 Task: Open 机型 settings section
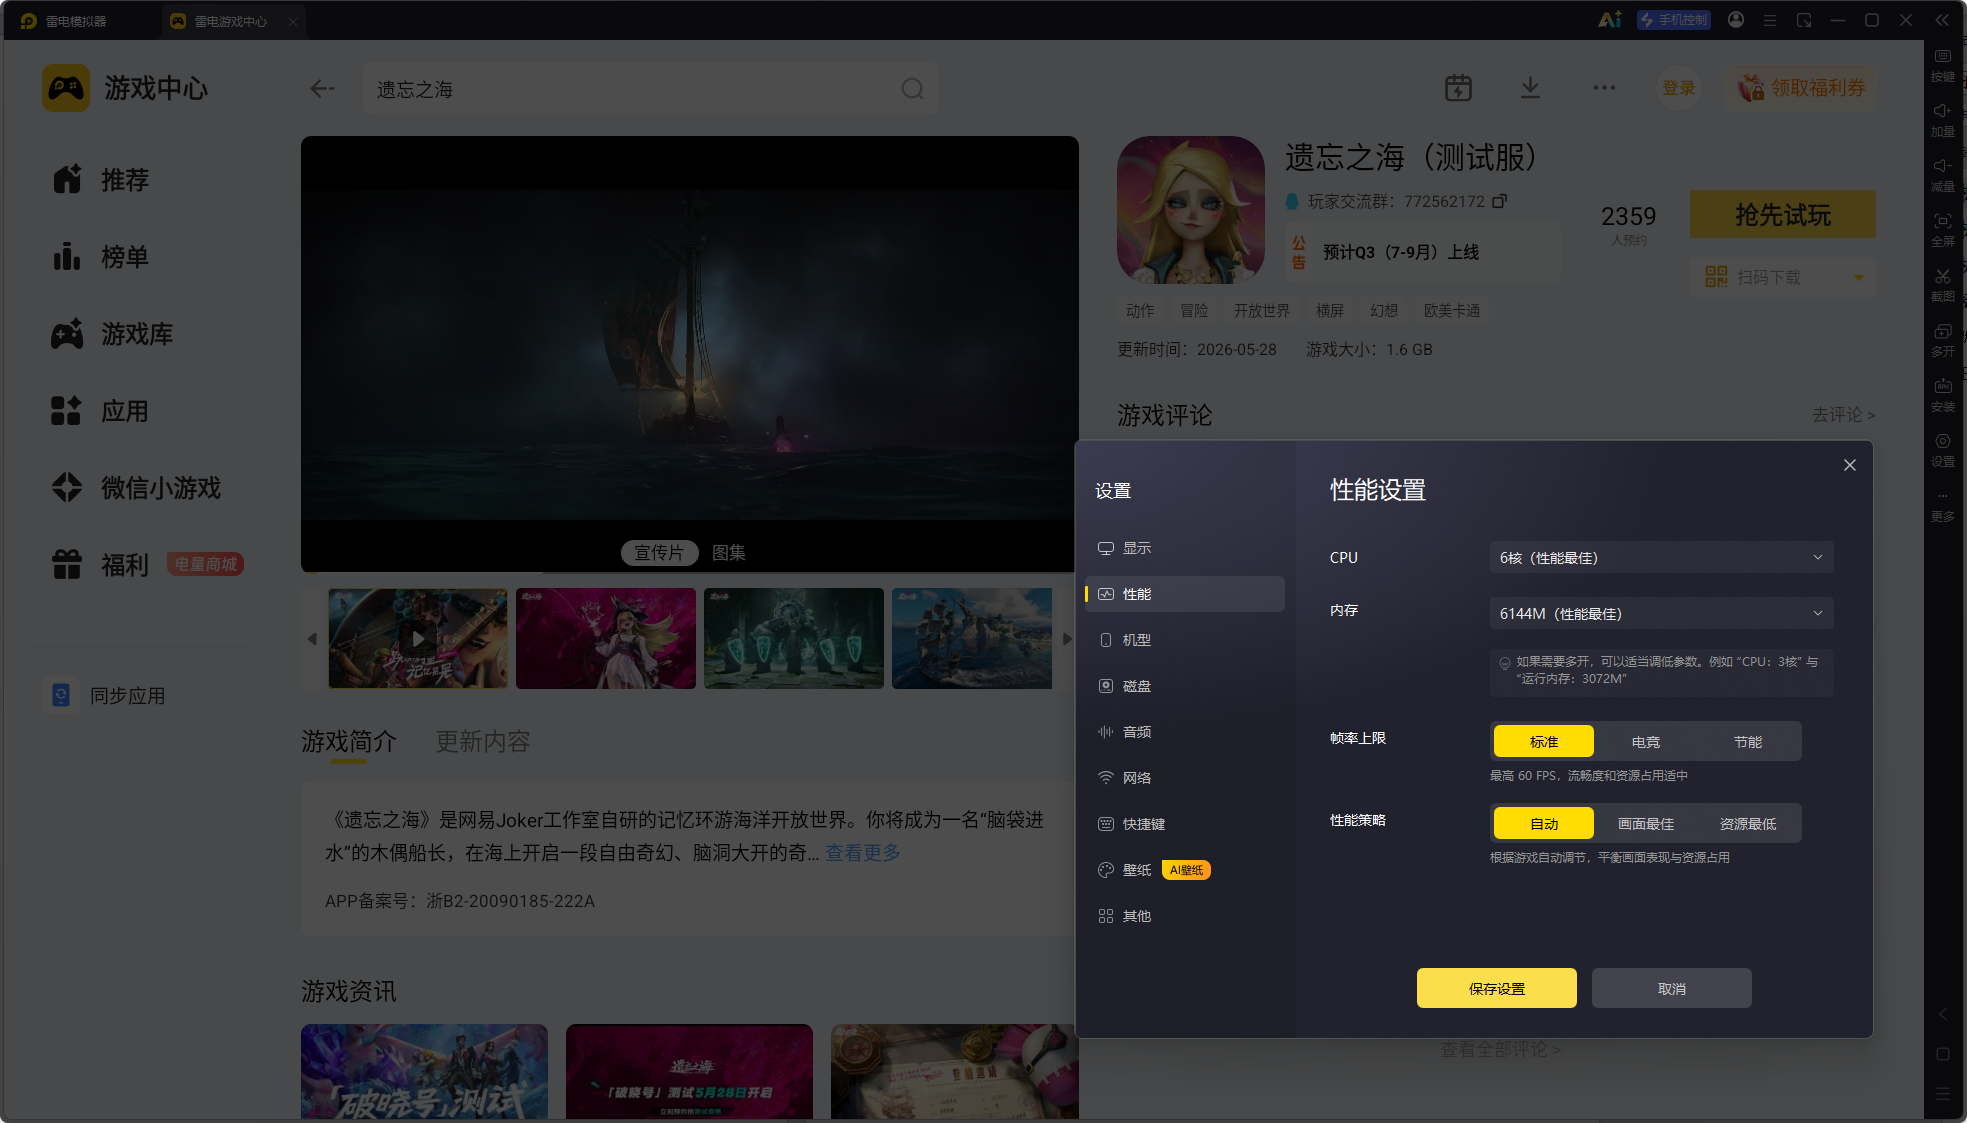tap(1185, 640)
